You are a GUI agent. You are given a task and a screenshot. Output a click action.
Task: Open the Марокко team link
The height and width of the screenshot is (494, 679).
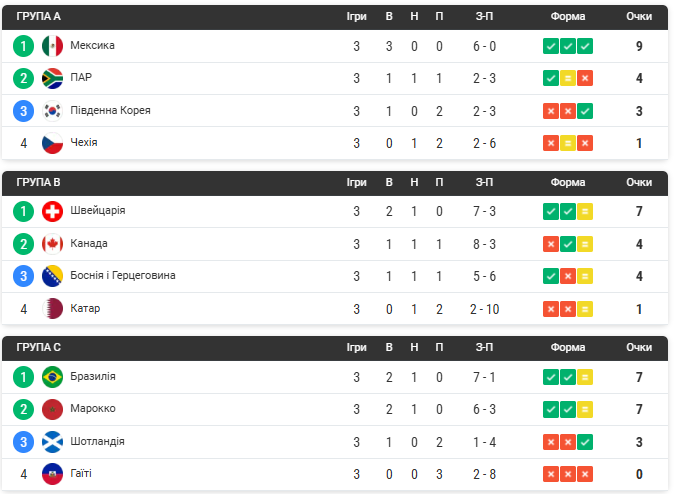(x=93, y=409)
